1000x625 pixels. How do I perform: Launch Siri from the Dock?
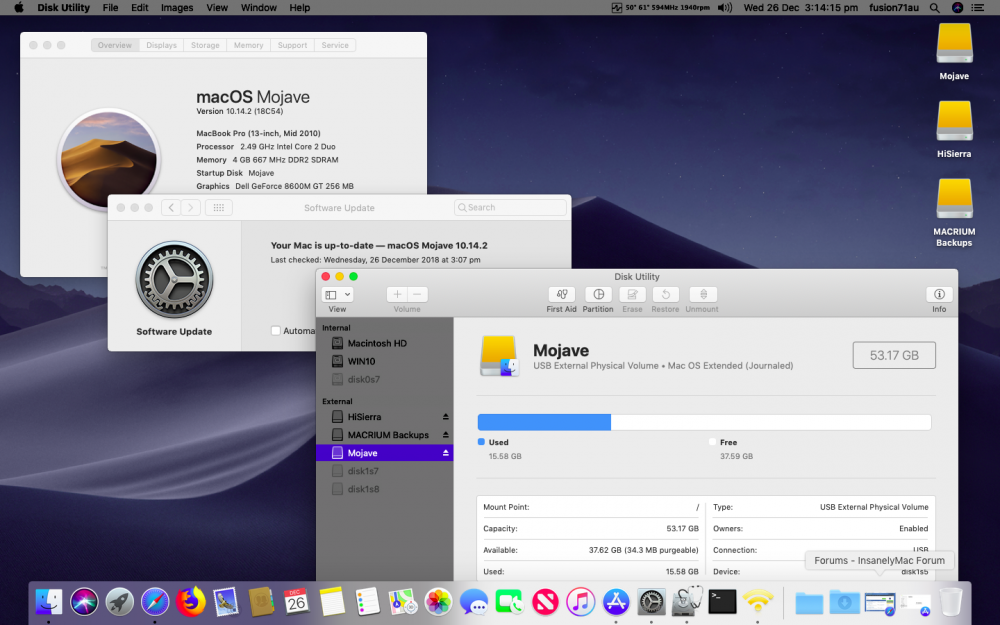click(x=84, y=601)
